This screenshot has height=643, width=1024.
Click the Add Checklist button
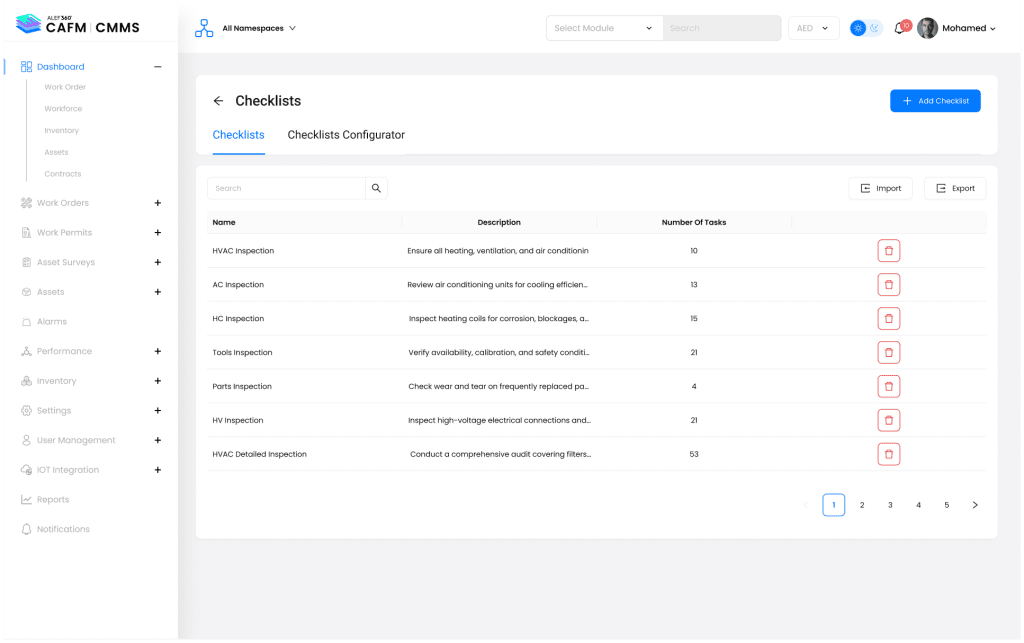935,101
